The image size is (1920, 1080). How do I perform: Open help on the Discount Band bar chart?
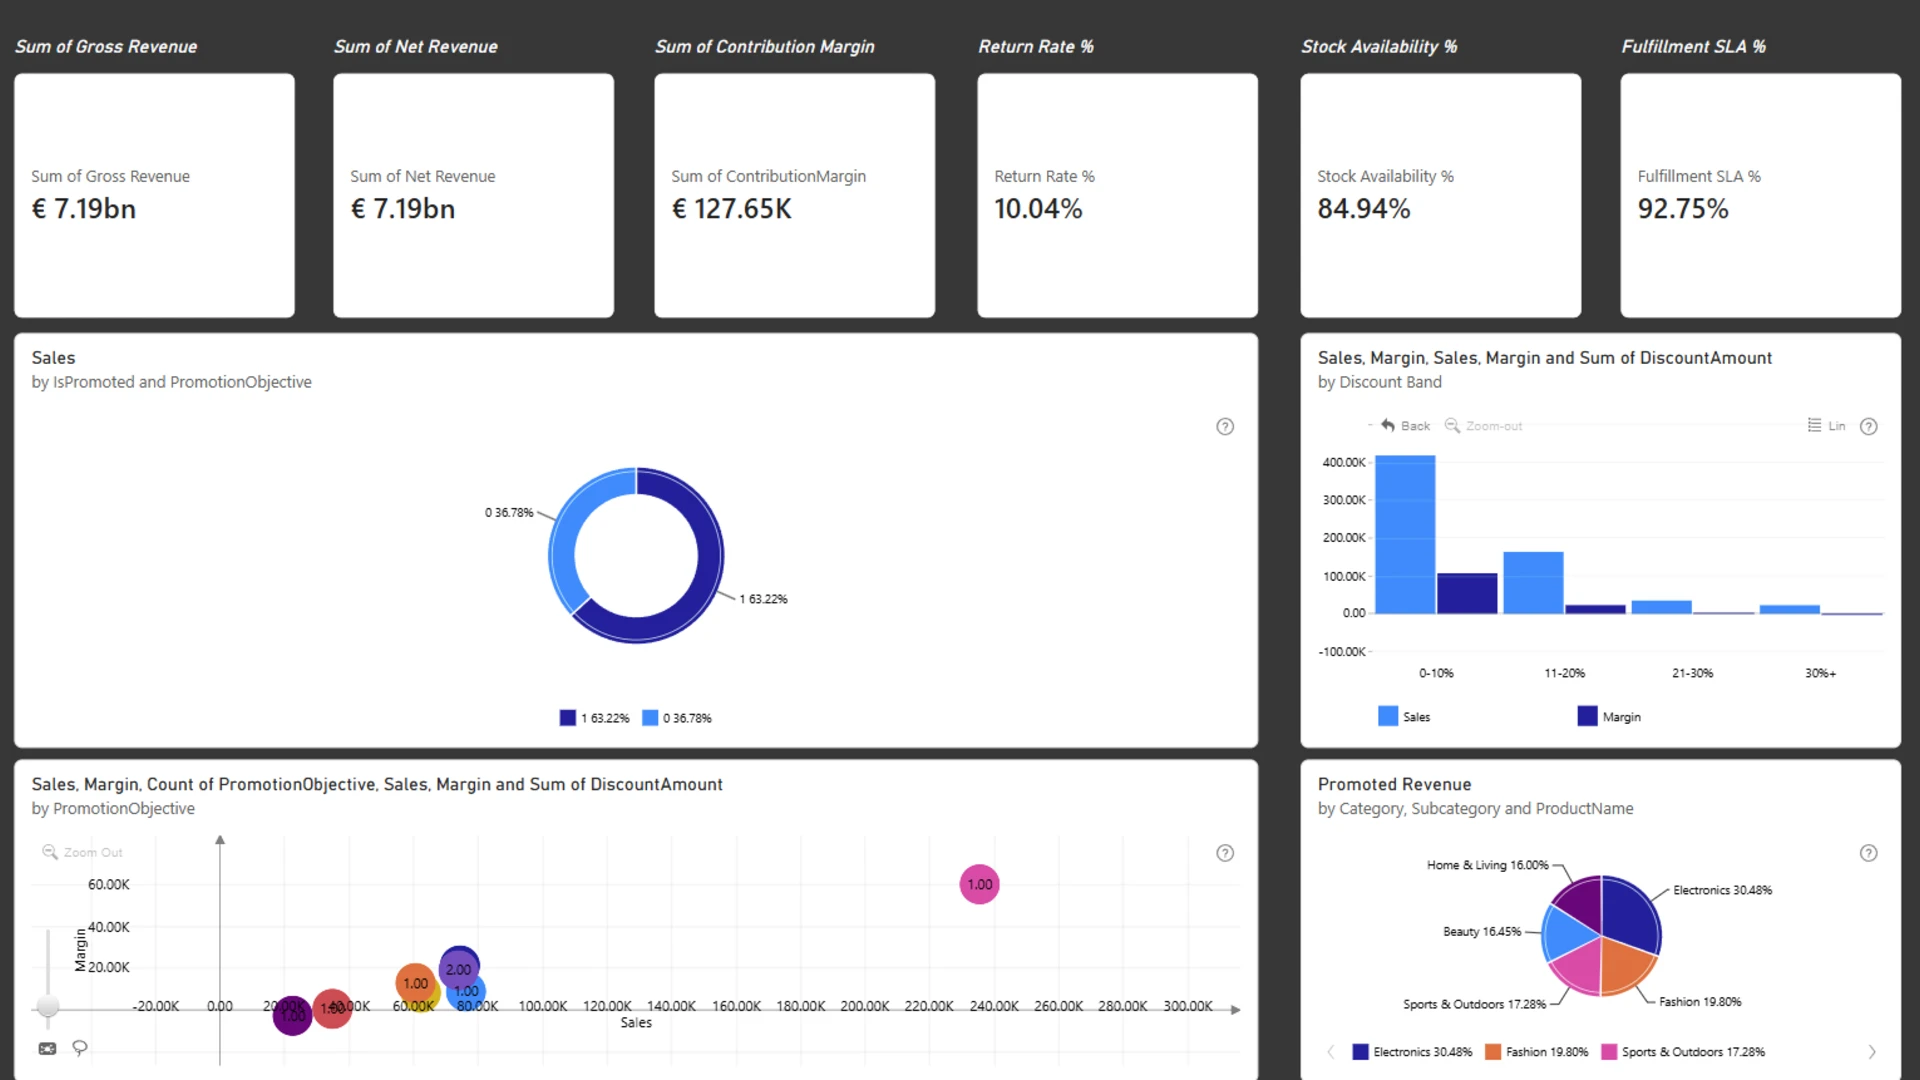click(1868, 426)
